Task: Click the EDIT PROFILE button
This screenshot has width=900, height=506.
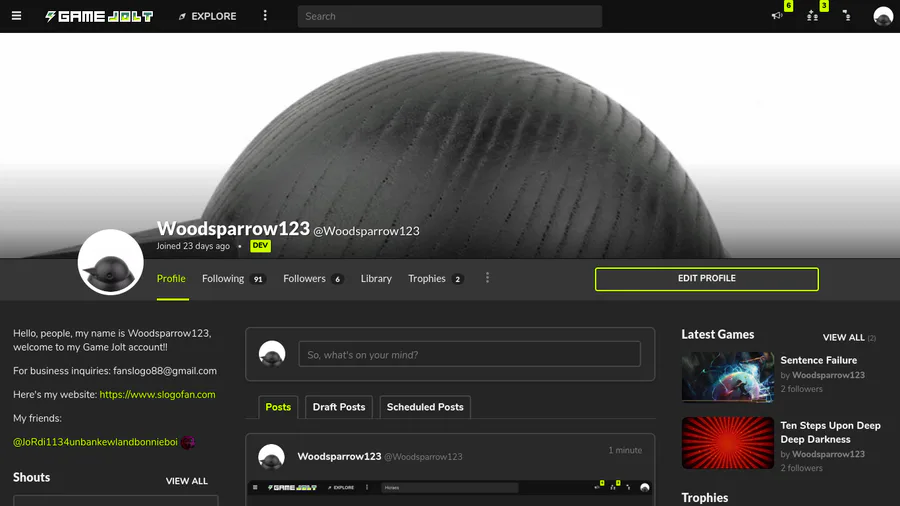Action: click(707, 279)
